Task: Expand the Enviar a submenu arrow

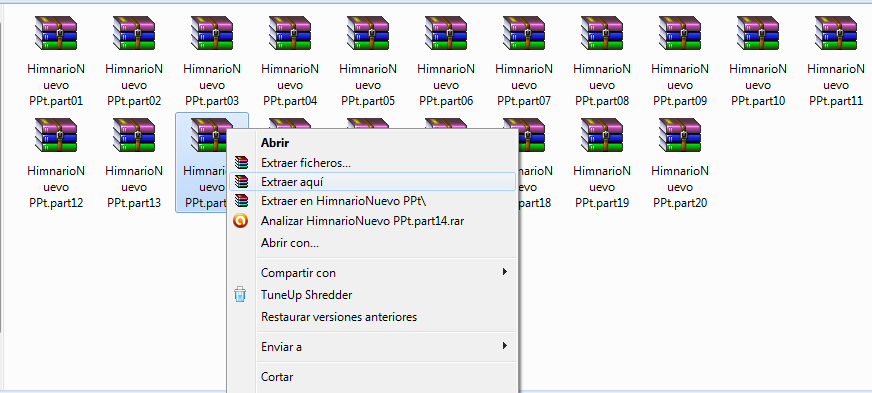Action: click(504, 346)
